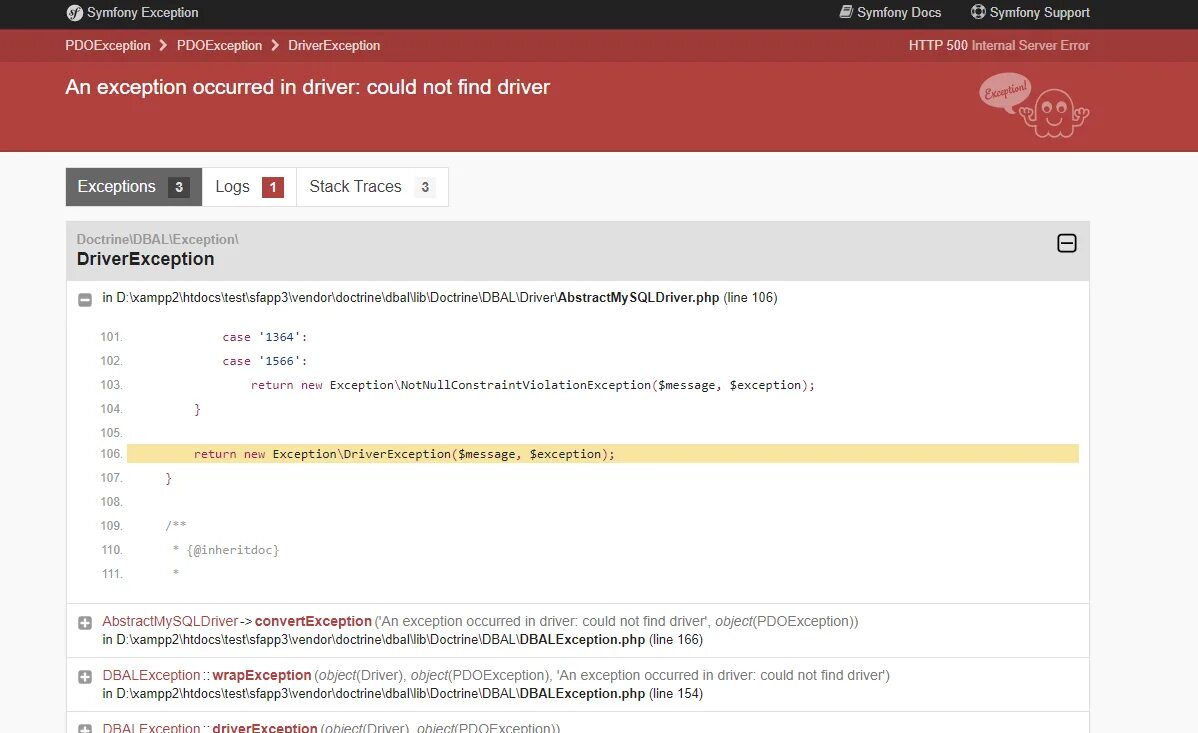
Task: Click code line 103 NotNullConstraintViolationException
Action: pos(533,385)
